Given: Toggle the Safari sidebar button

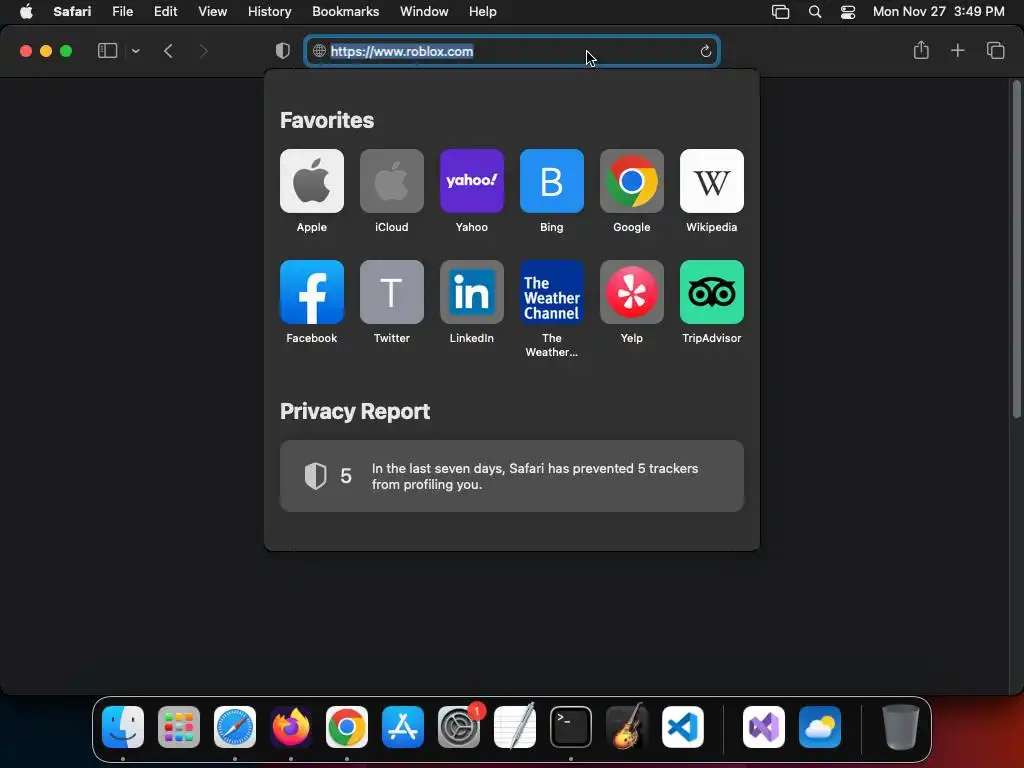Looking at the screenshot, I should [x=107, y=51].
